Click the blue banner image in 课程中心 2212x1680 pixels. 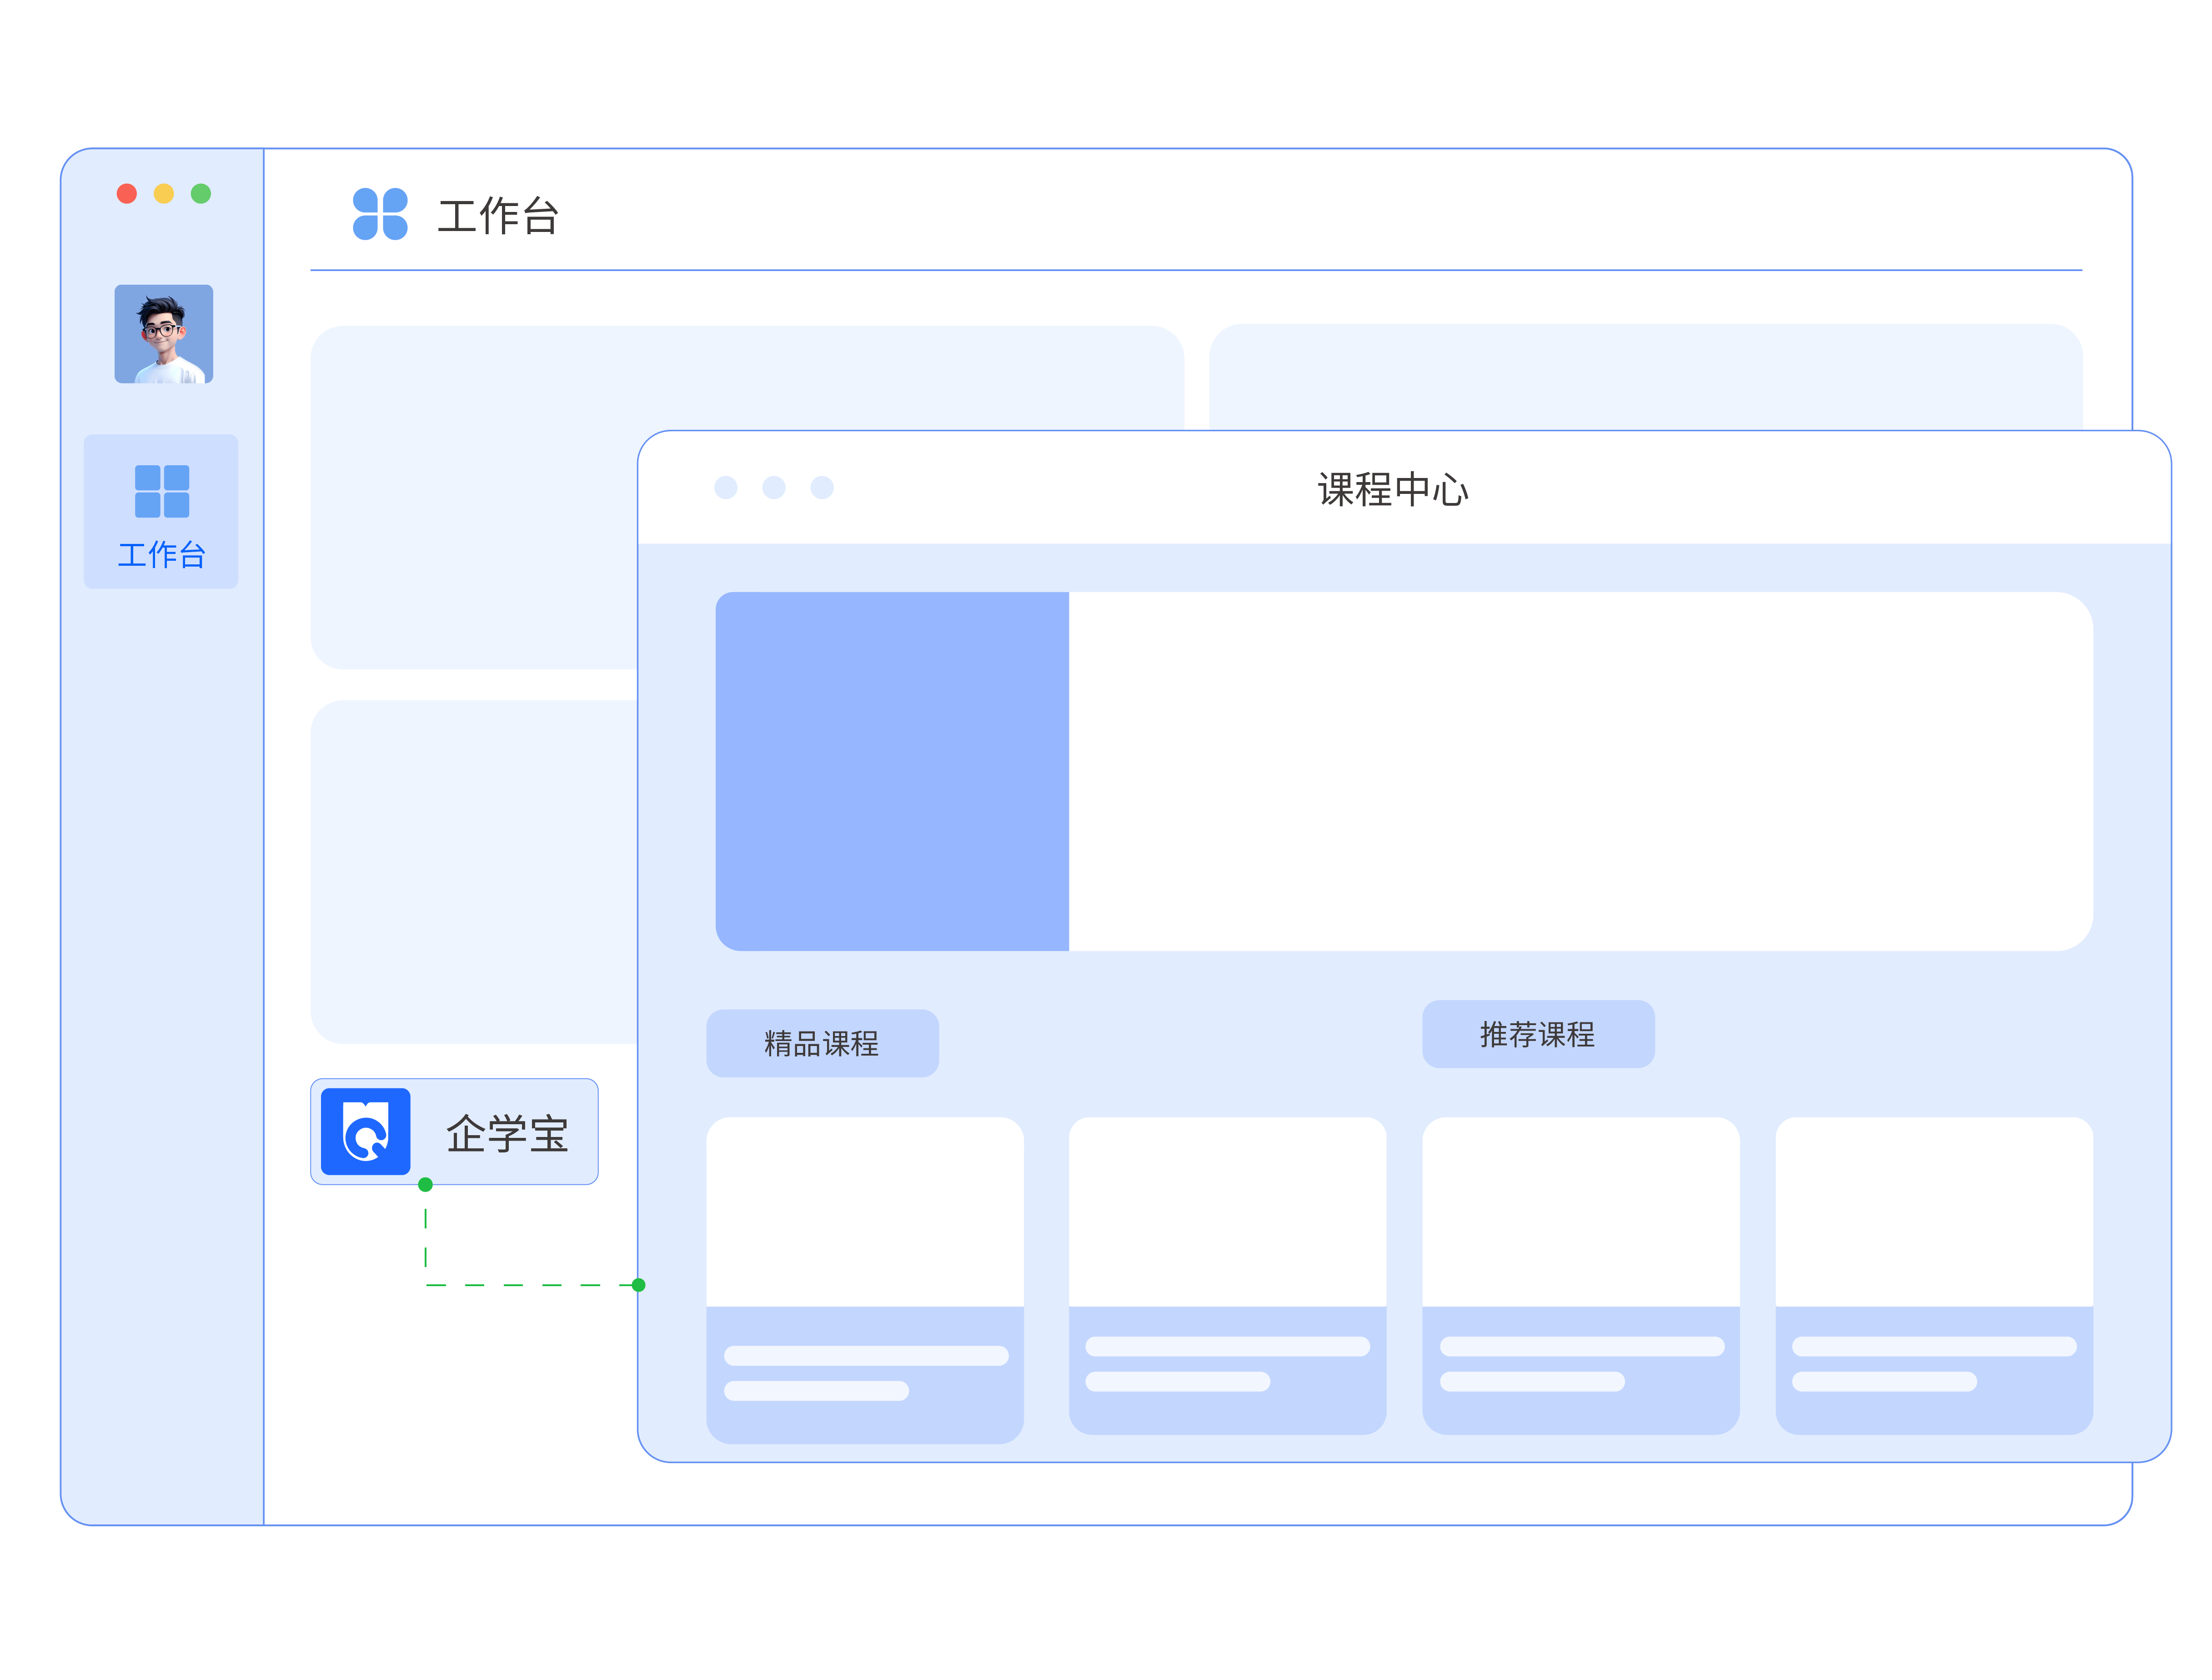892,771
